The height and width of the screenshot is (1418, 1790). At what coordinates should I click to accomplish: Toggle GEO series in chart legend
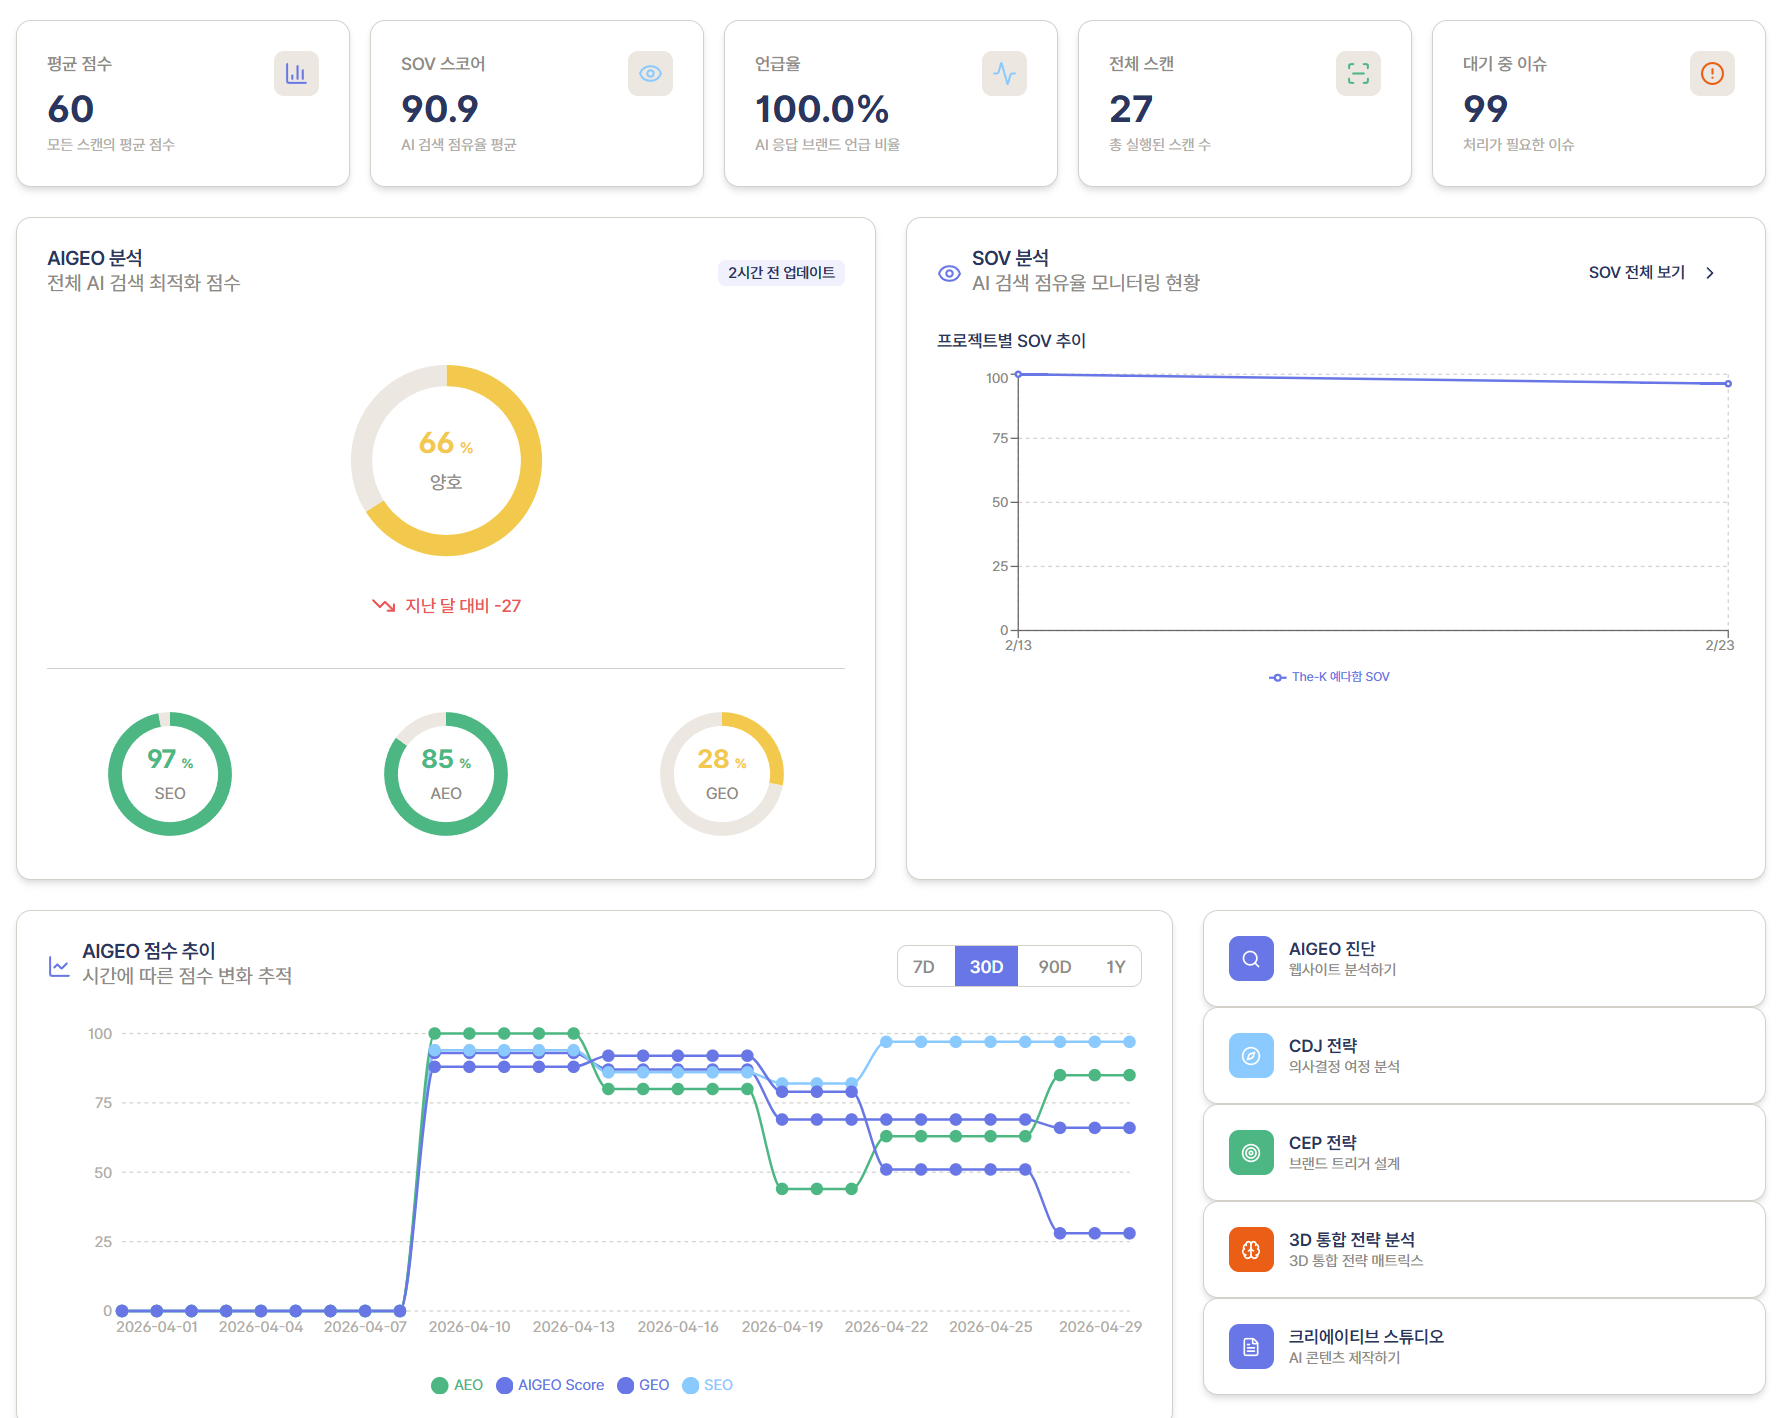643,1385
